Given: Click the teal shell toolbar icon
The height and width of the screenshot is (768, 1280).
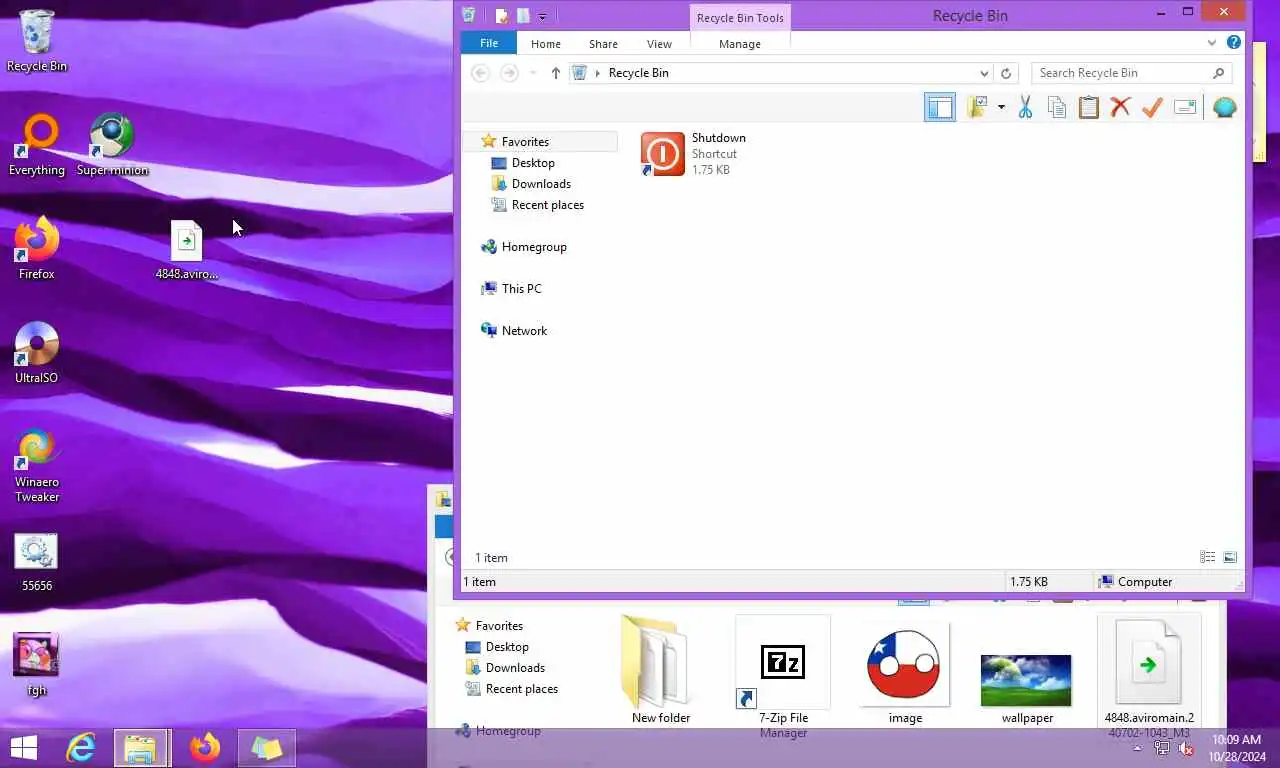Looking at the screenshot, I should click(x=1224, y=107).
